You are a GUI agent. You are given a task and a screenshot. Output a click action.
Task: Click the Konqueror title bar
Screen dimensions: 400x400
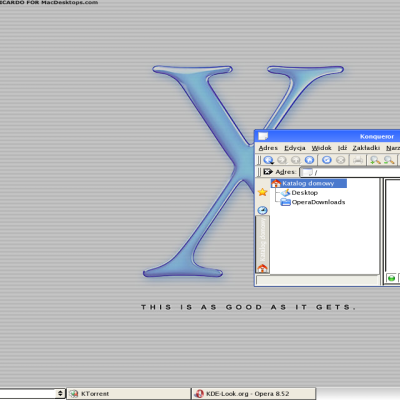pos(327,136)
